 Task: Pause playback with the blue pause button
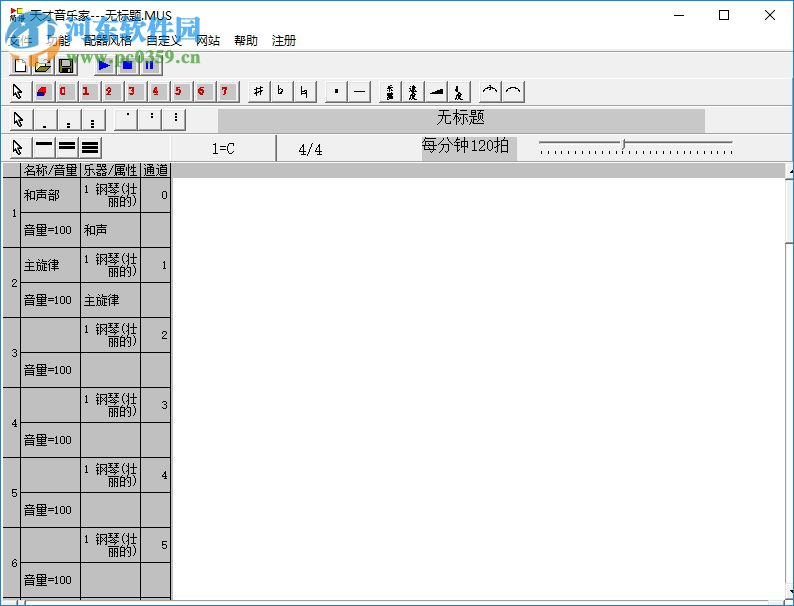[150, 65]
